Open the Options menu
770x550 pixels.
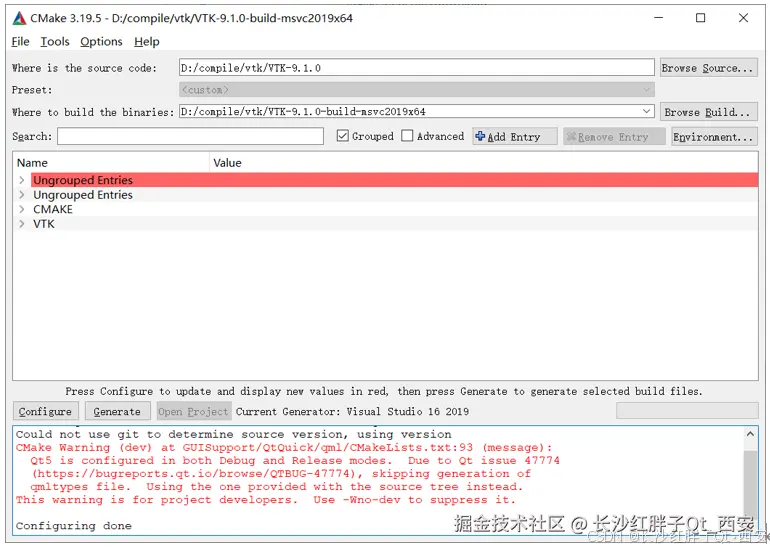coord(101,42)
